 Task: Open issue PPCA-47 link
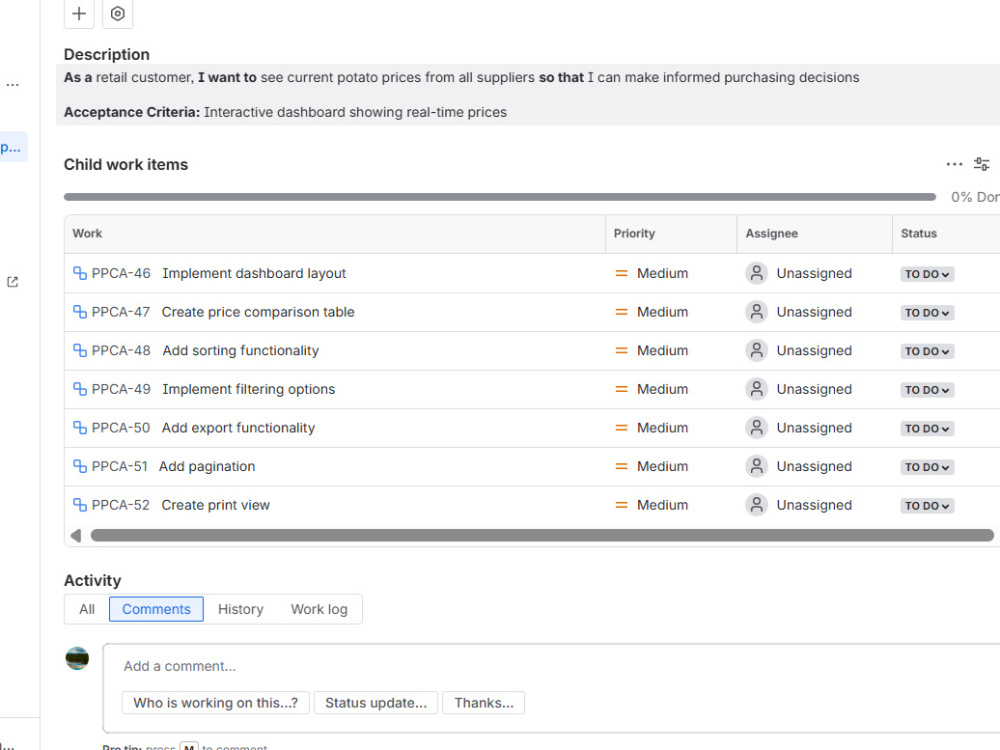(121, 312)
